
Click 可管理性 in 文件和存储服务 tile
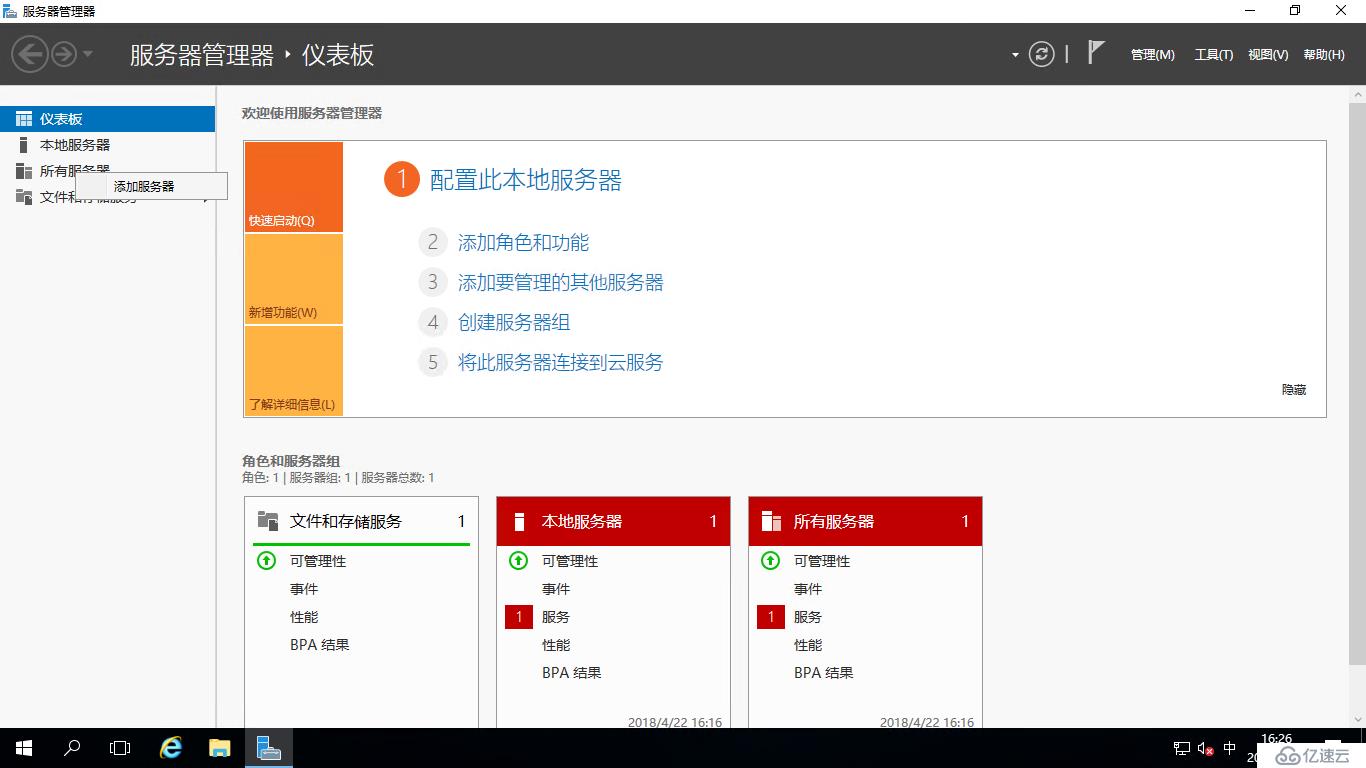(x=318, y=561)
